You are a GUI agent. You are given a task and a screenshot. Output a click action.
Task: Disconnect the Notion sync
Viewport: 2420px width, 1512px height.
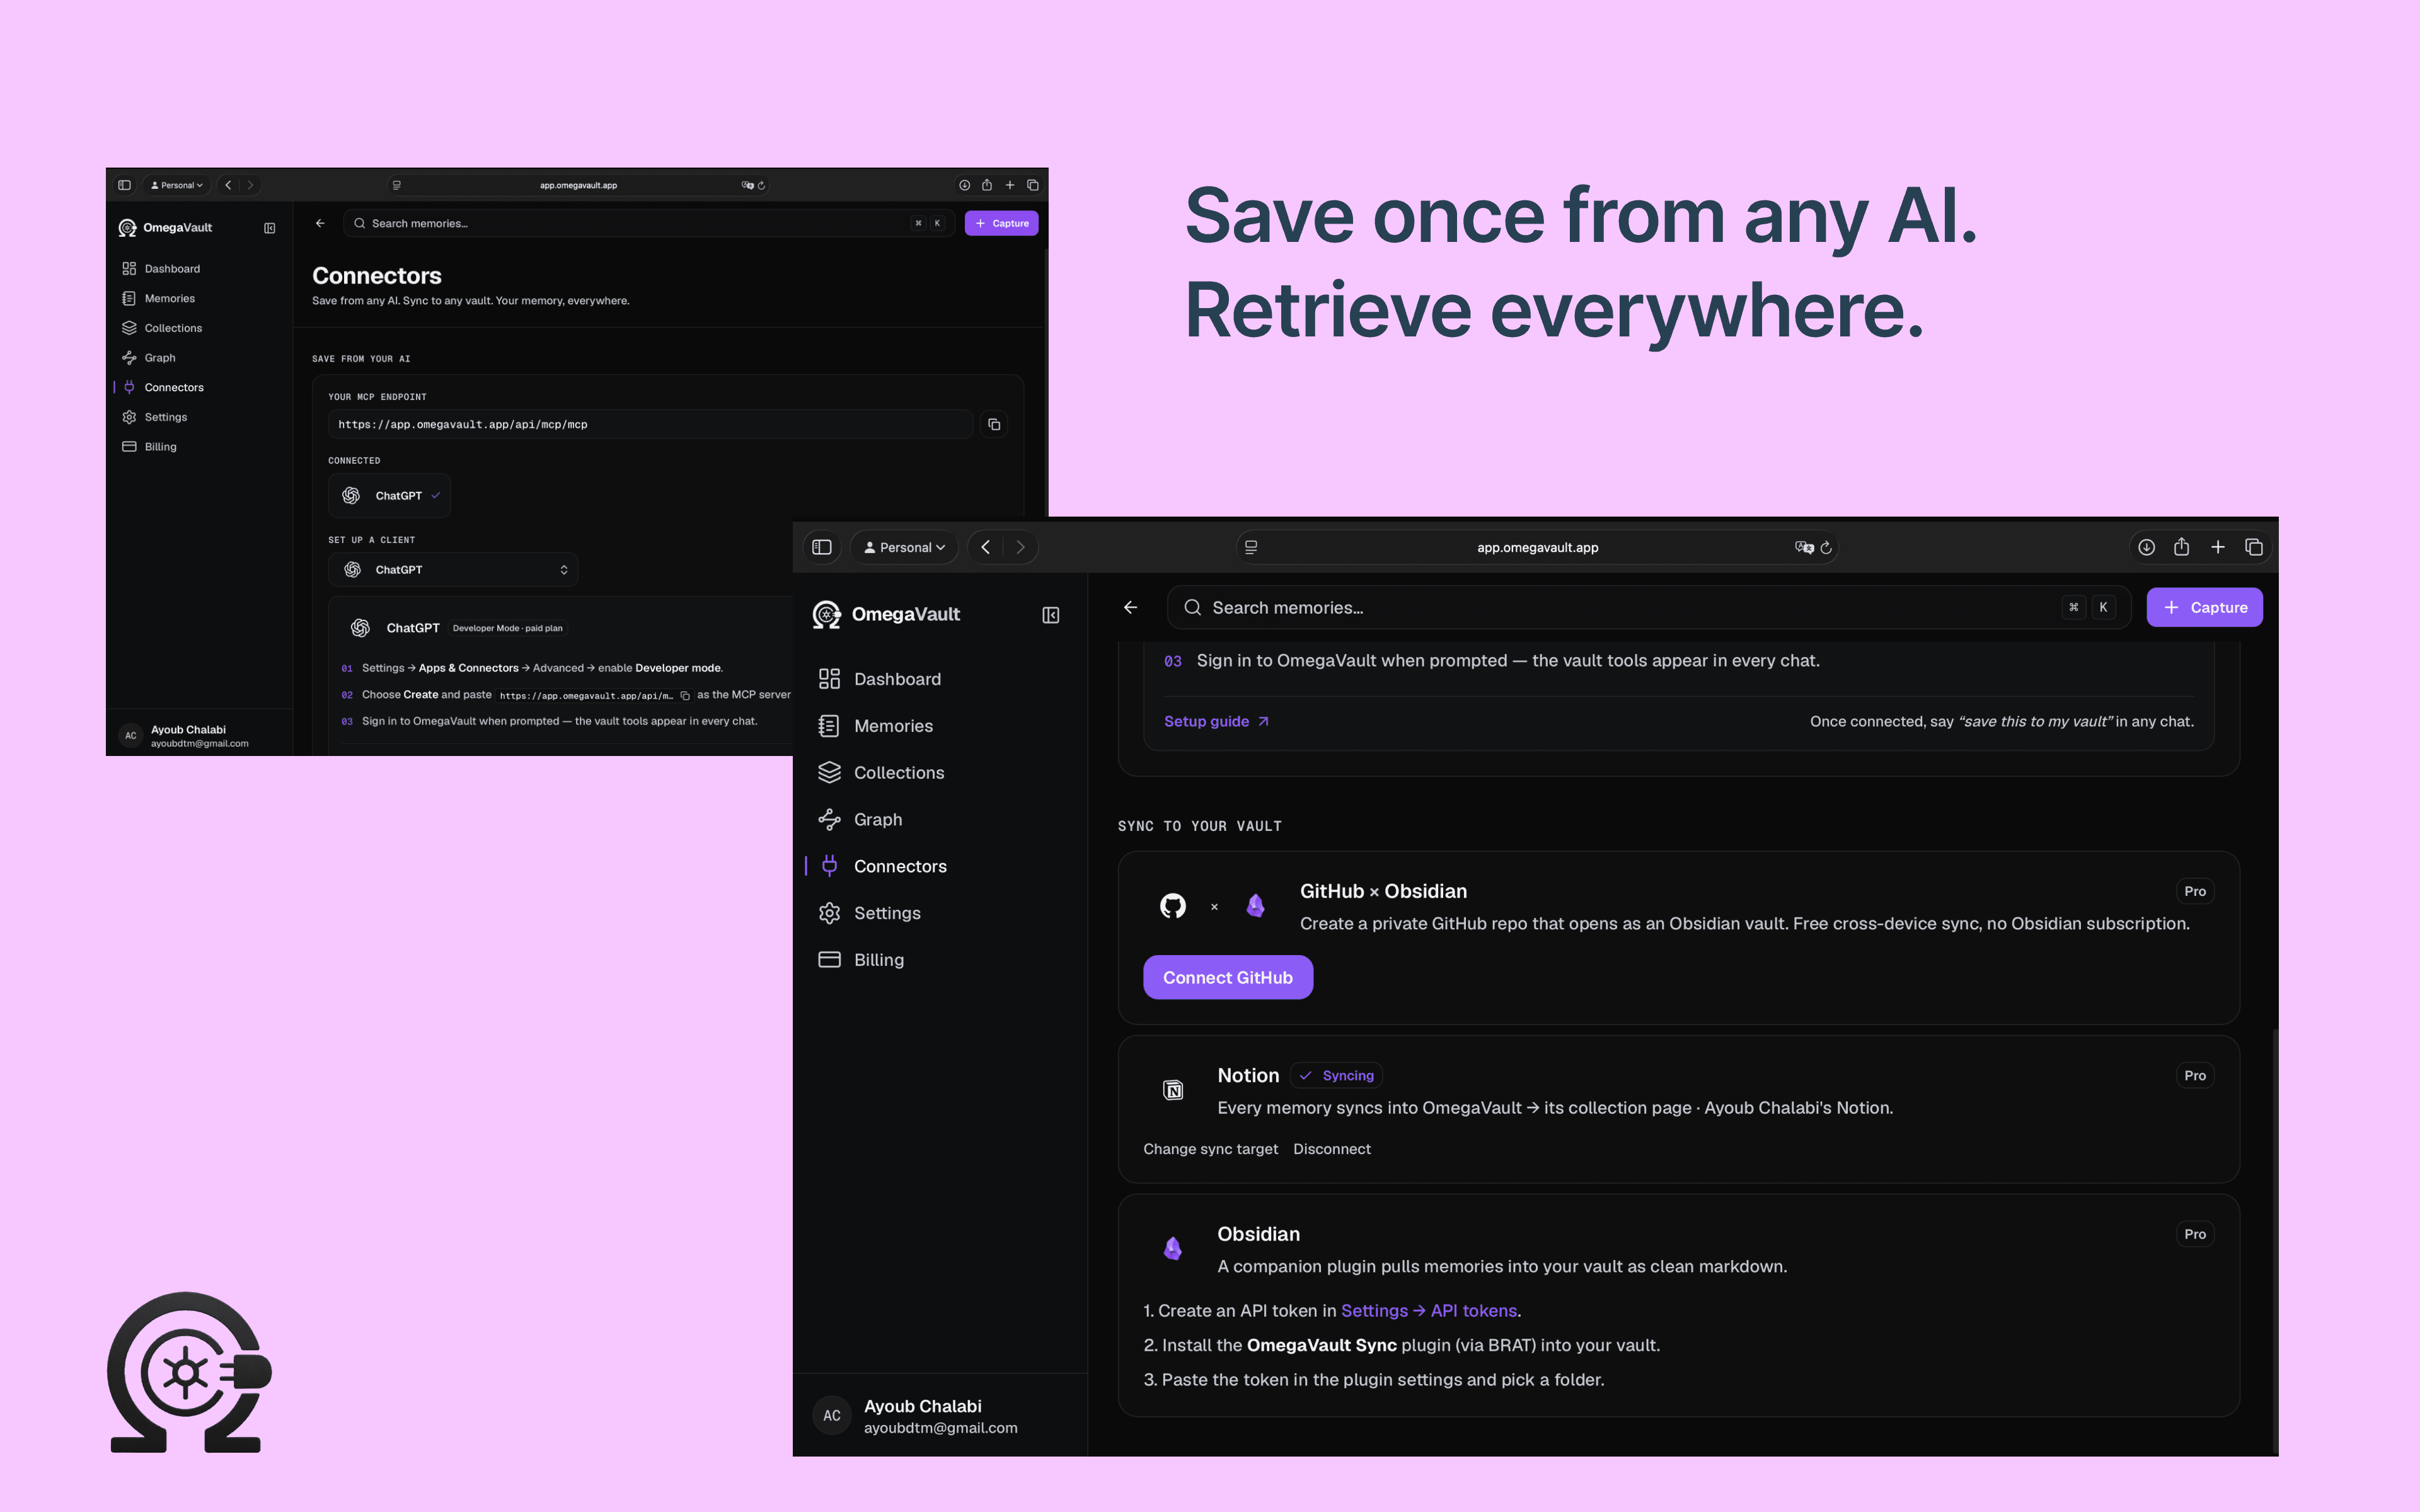pyautogui.click(x=1331, y=1149)
